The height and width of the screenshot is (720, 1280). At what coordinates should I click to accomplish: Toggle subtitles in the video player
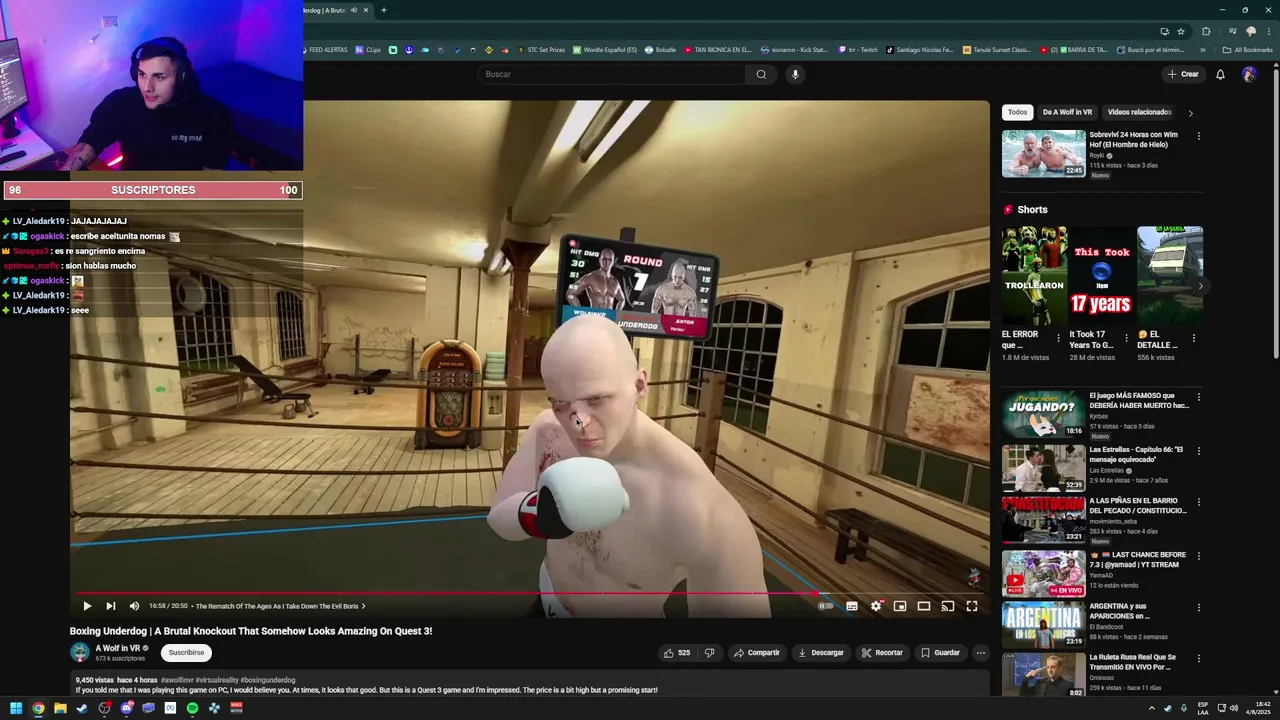tap(852, 606)
